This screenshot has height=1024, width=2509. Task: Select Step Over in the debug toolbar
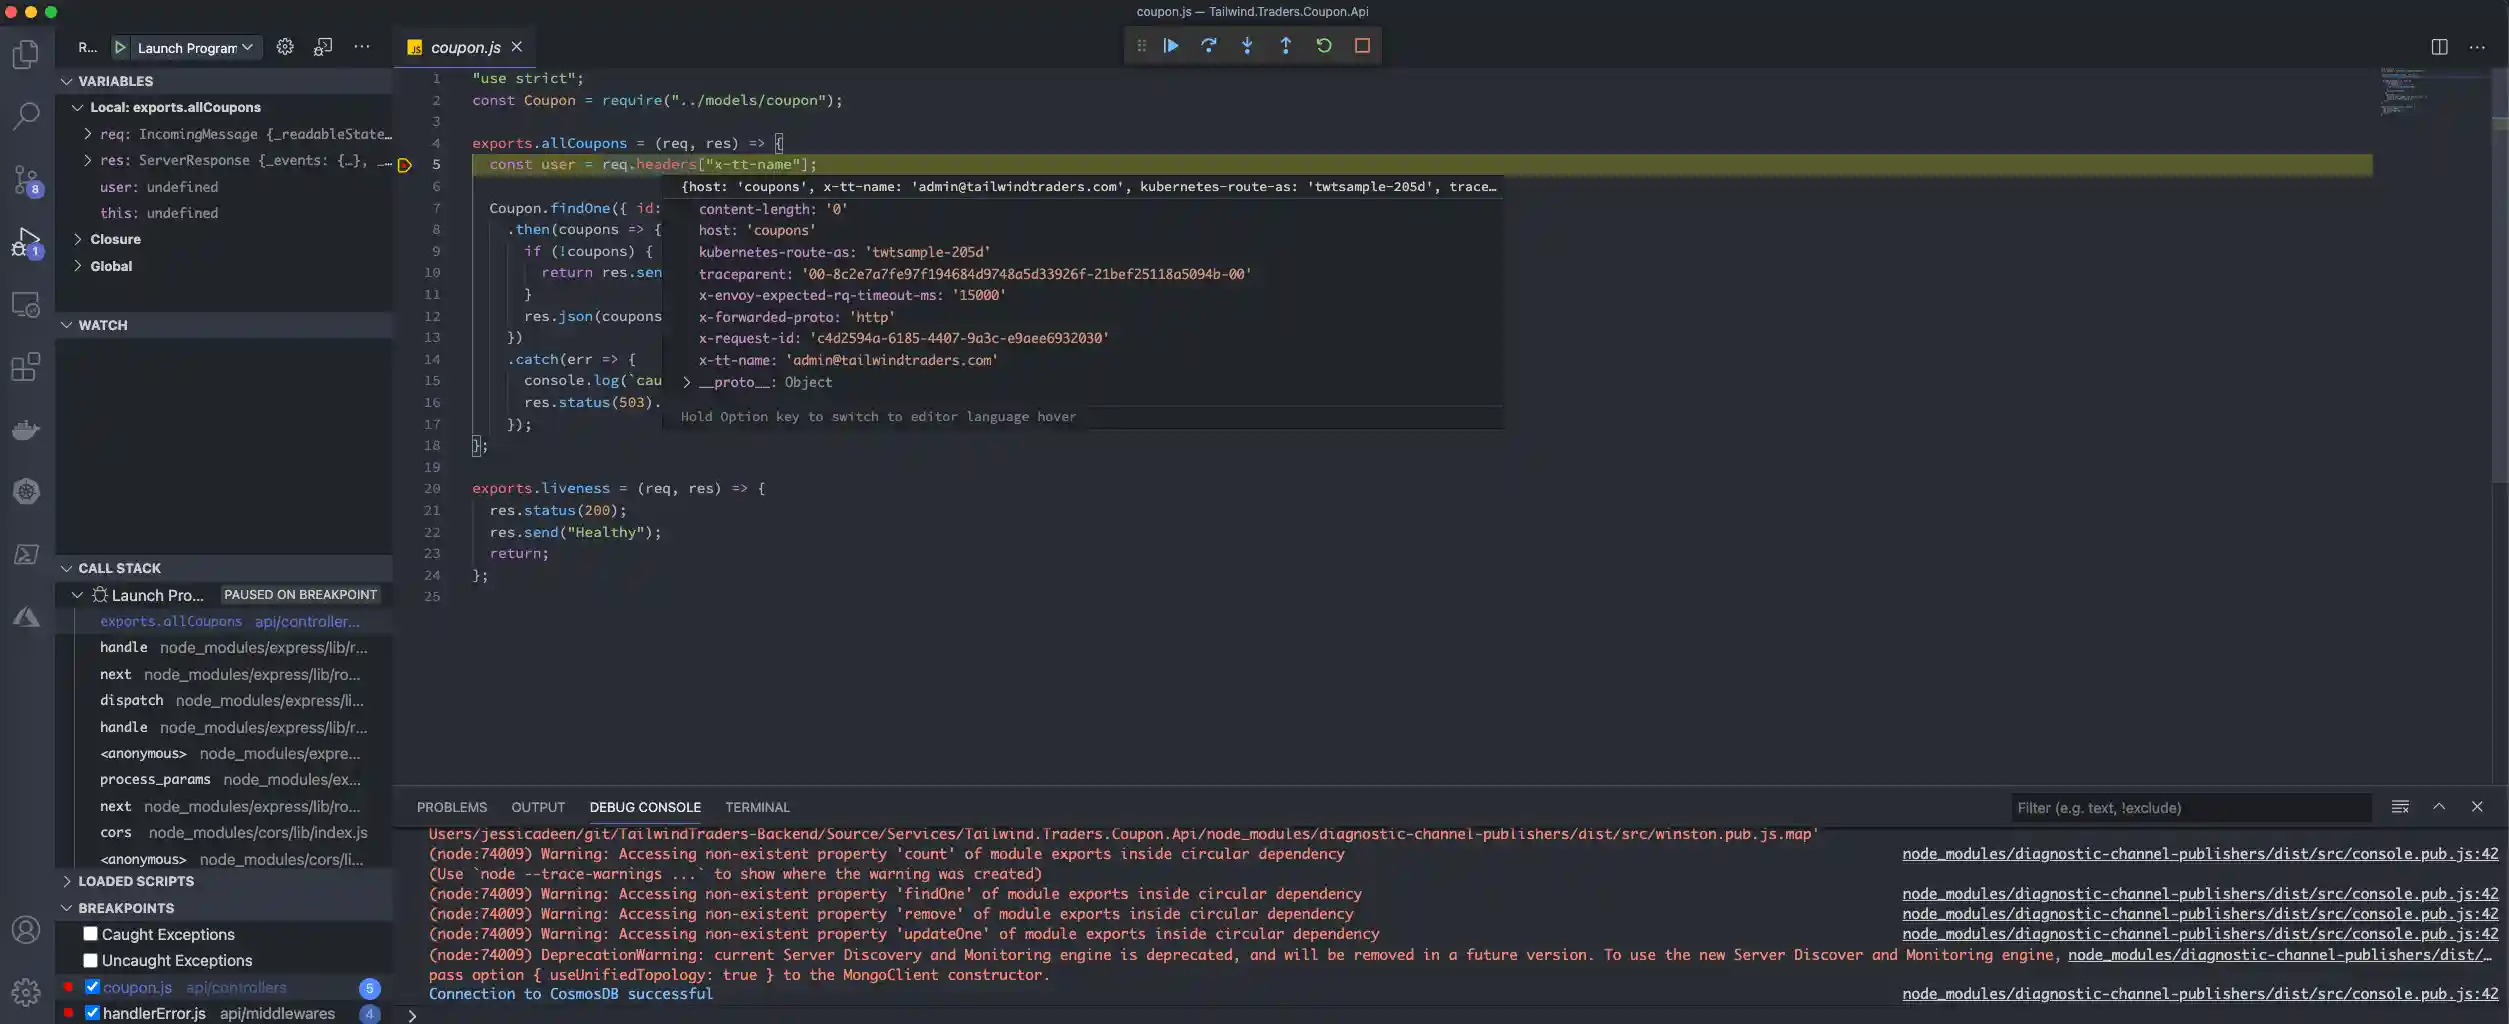click(1208, 45)
